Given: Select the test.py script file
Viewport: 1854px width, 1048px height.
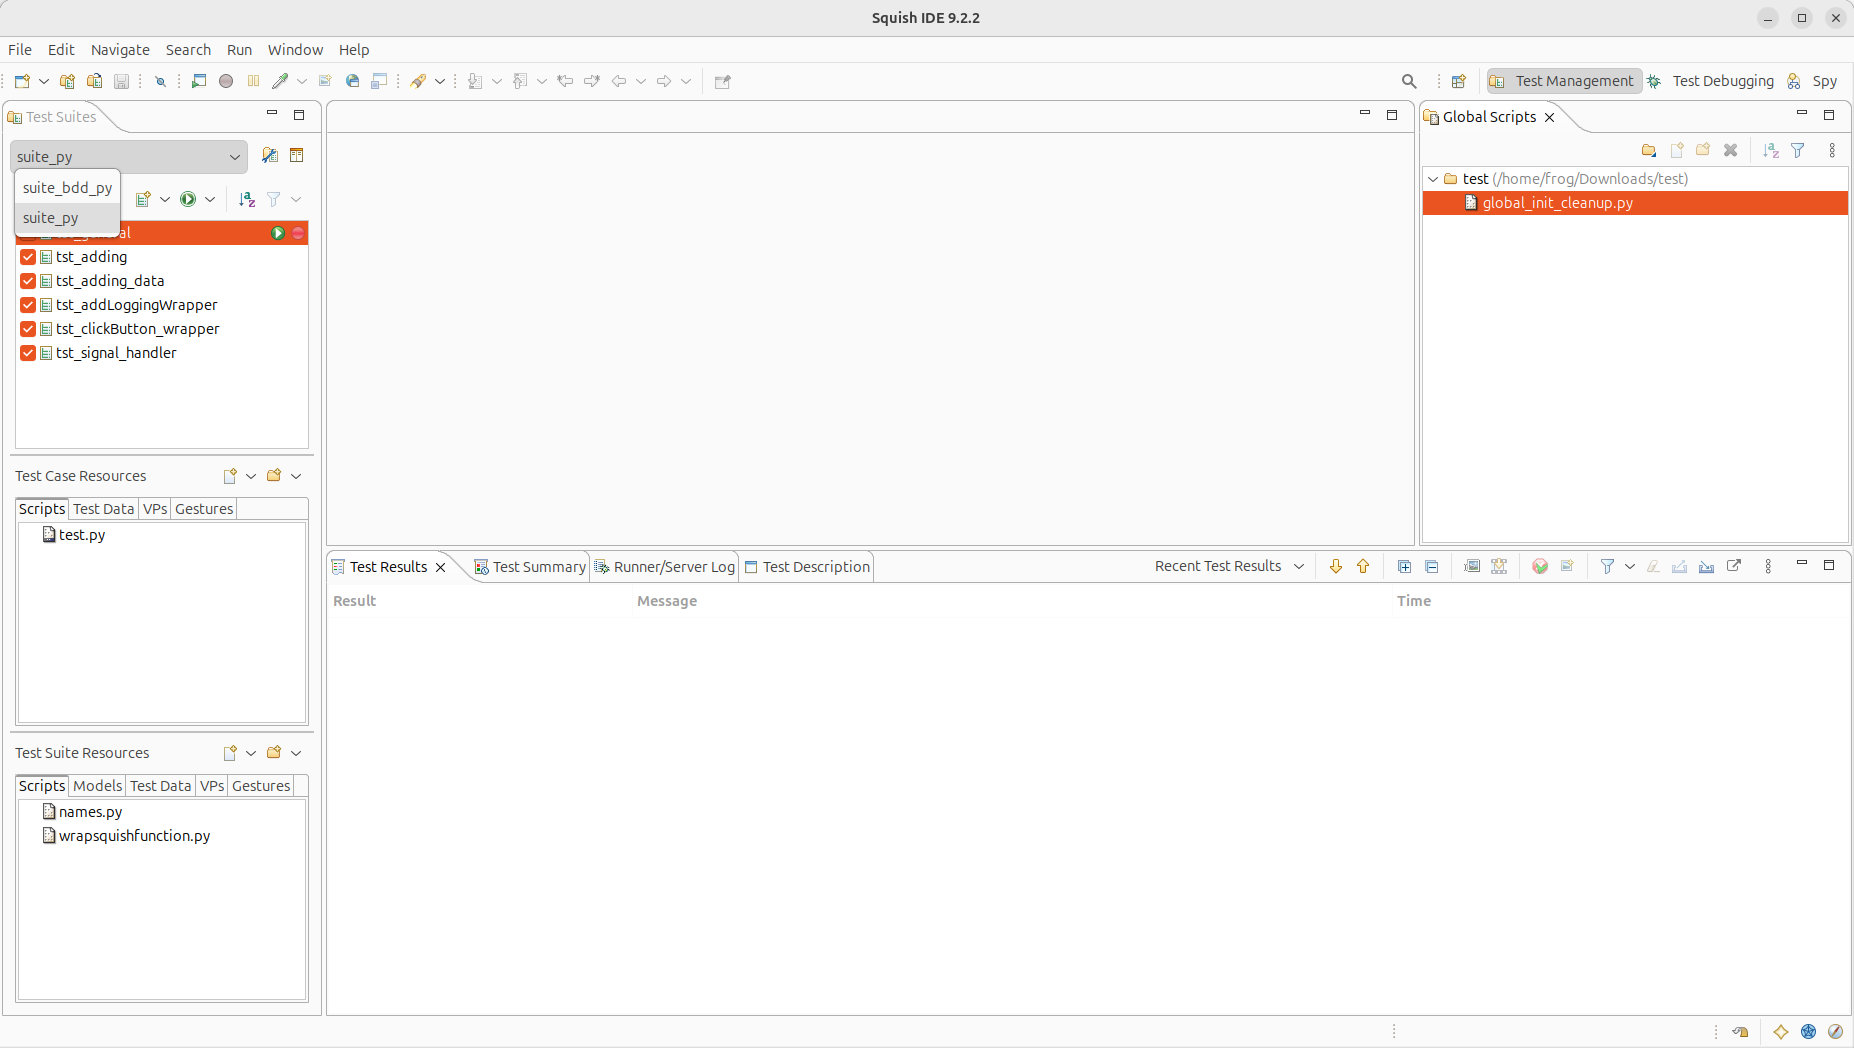Looking at the screenshot, I should [x=74, y=535].
